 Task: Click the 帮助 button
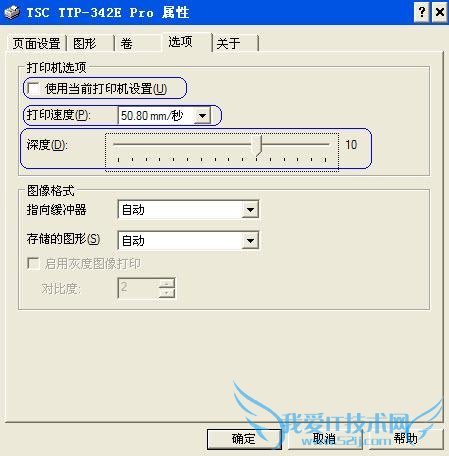[x=406, y=438]
